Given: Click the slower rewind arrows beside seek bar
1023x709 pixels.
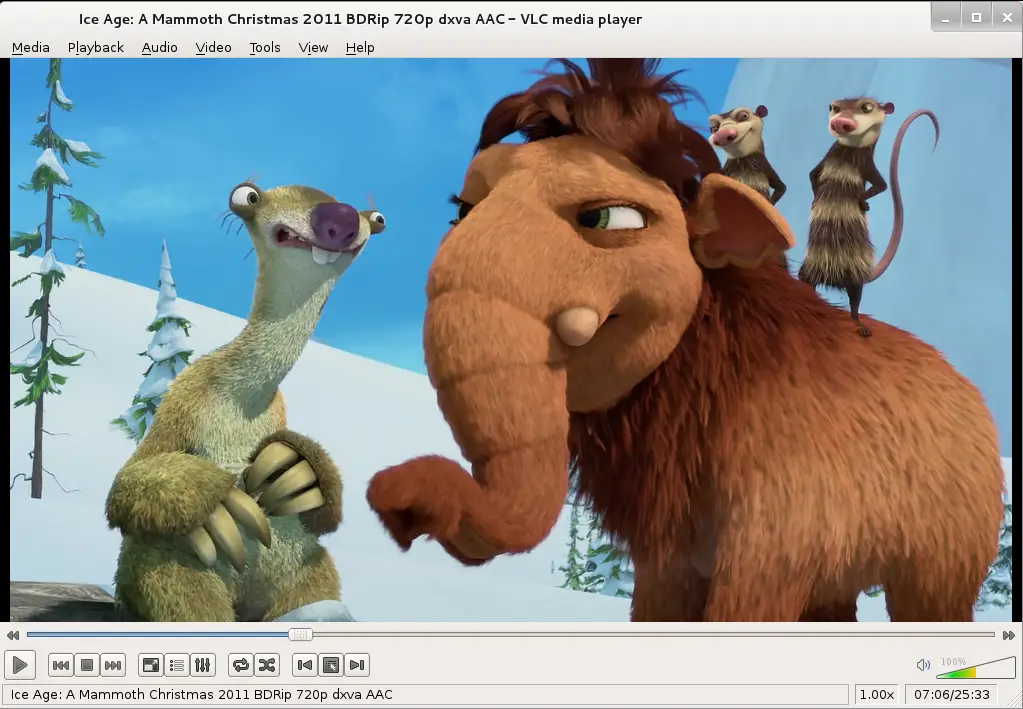Looking at the screenshot, I should 13,635.
